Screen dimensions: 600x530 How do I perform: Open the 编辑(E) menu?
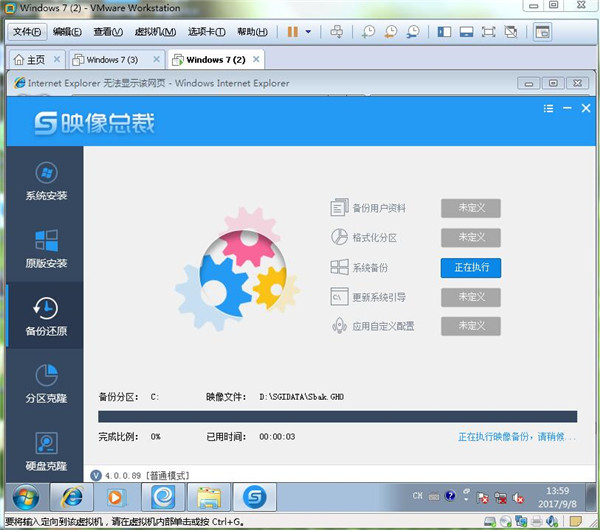pyautogui.click(x=67, y=32)
